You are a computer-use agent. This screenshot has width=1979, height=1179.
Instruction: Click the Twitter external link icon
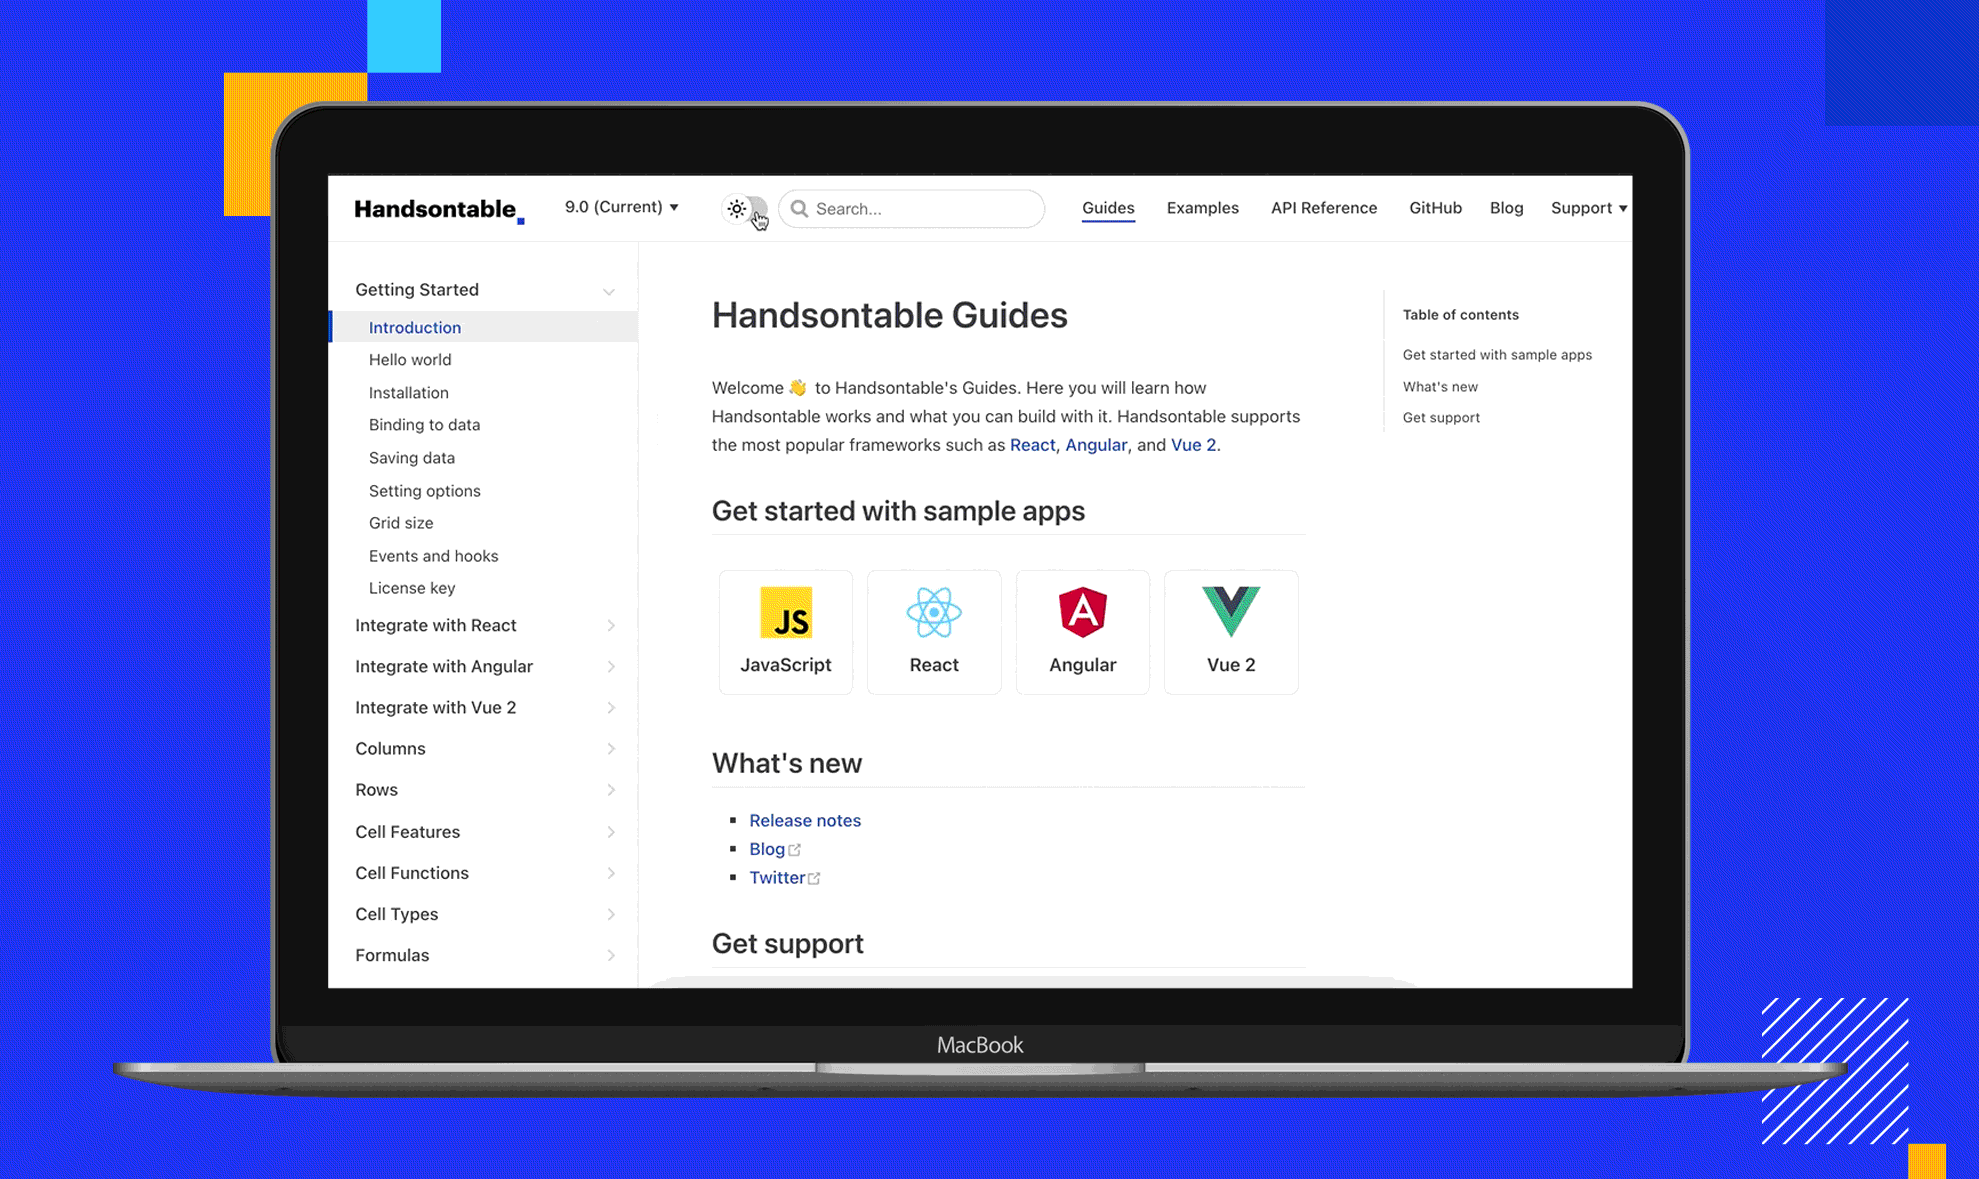coord(813,877)
